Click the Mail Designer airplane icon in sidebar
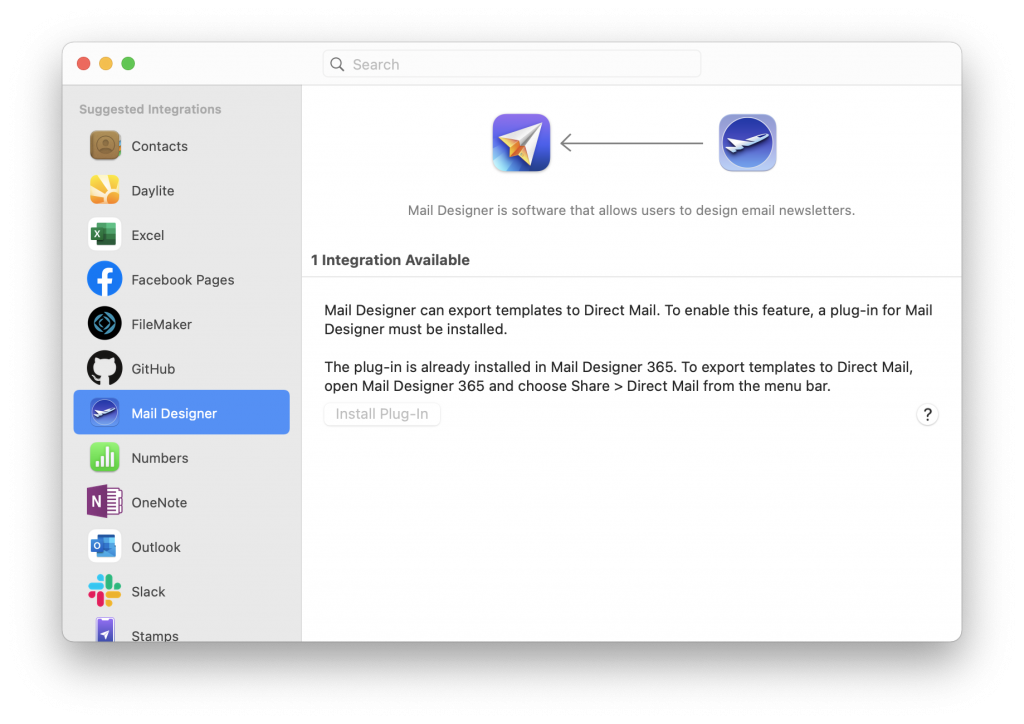The height and width of the screenshot is (724, 1024). point(104,413)
